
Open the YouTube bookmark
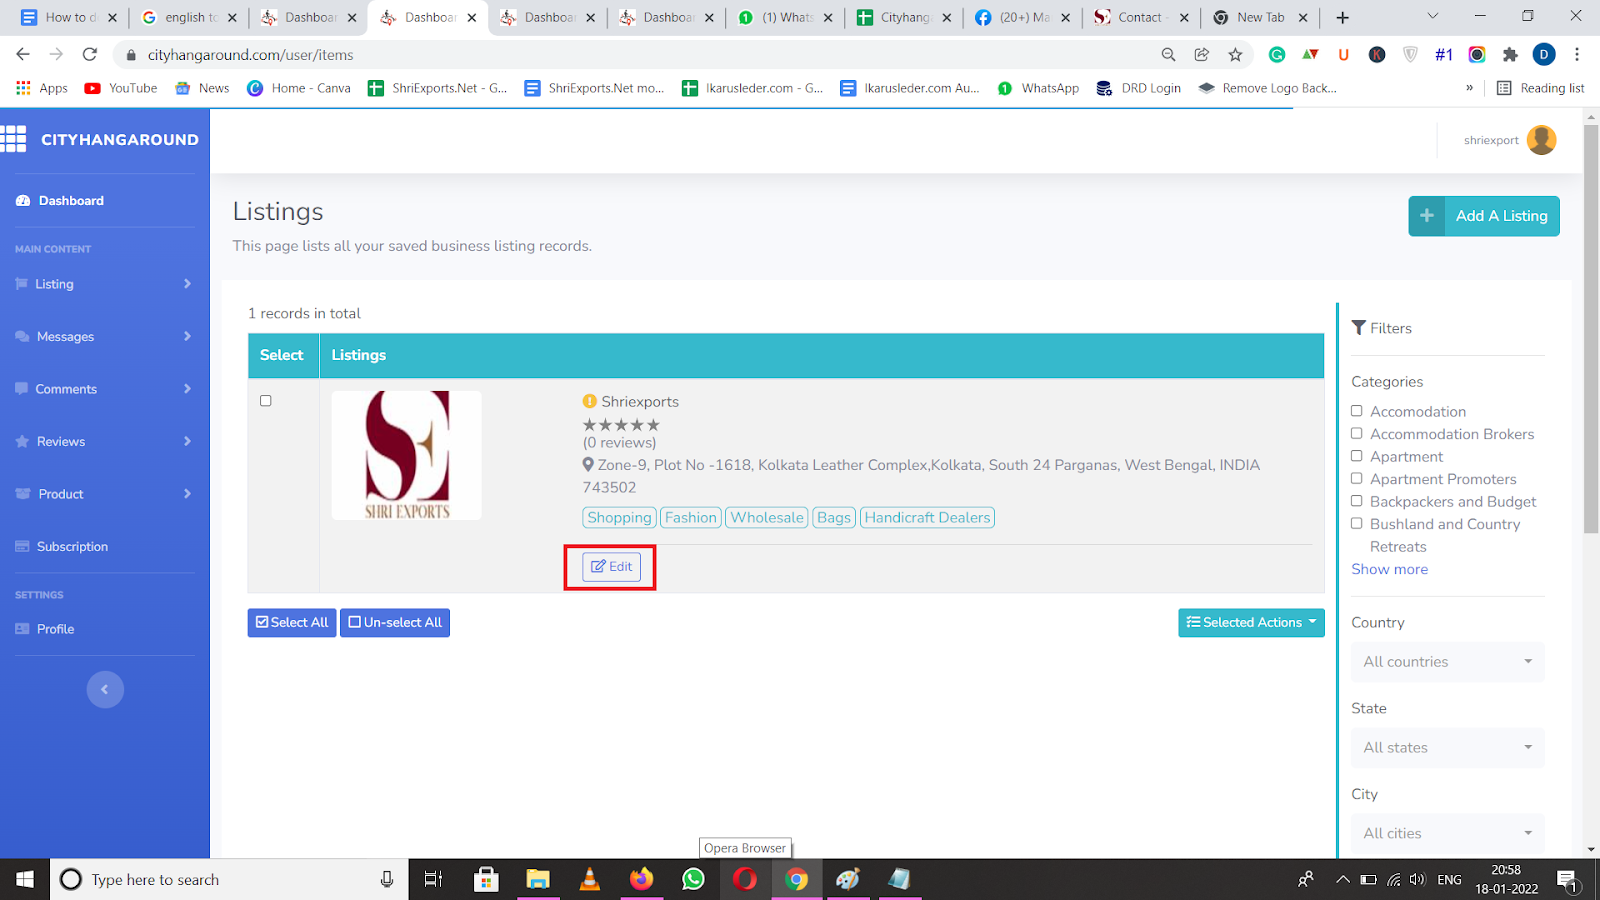coord(121,88)
